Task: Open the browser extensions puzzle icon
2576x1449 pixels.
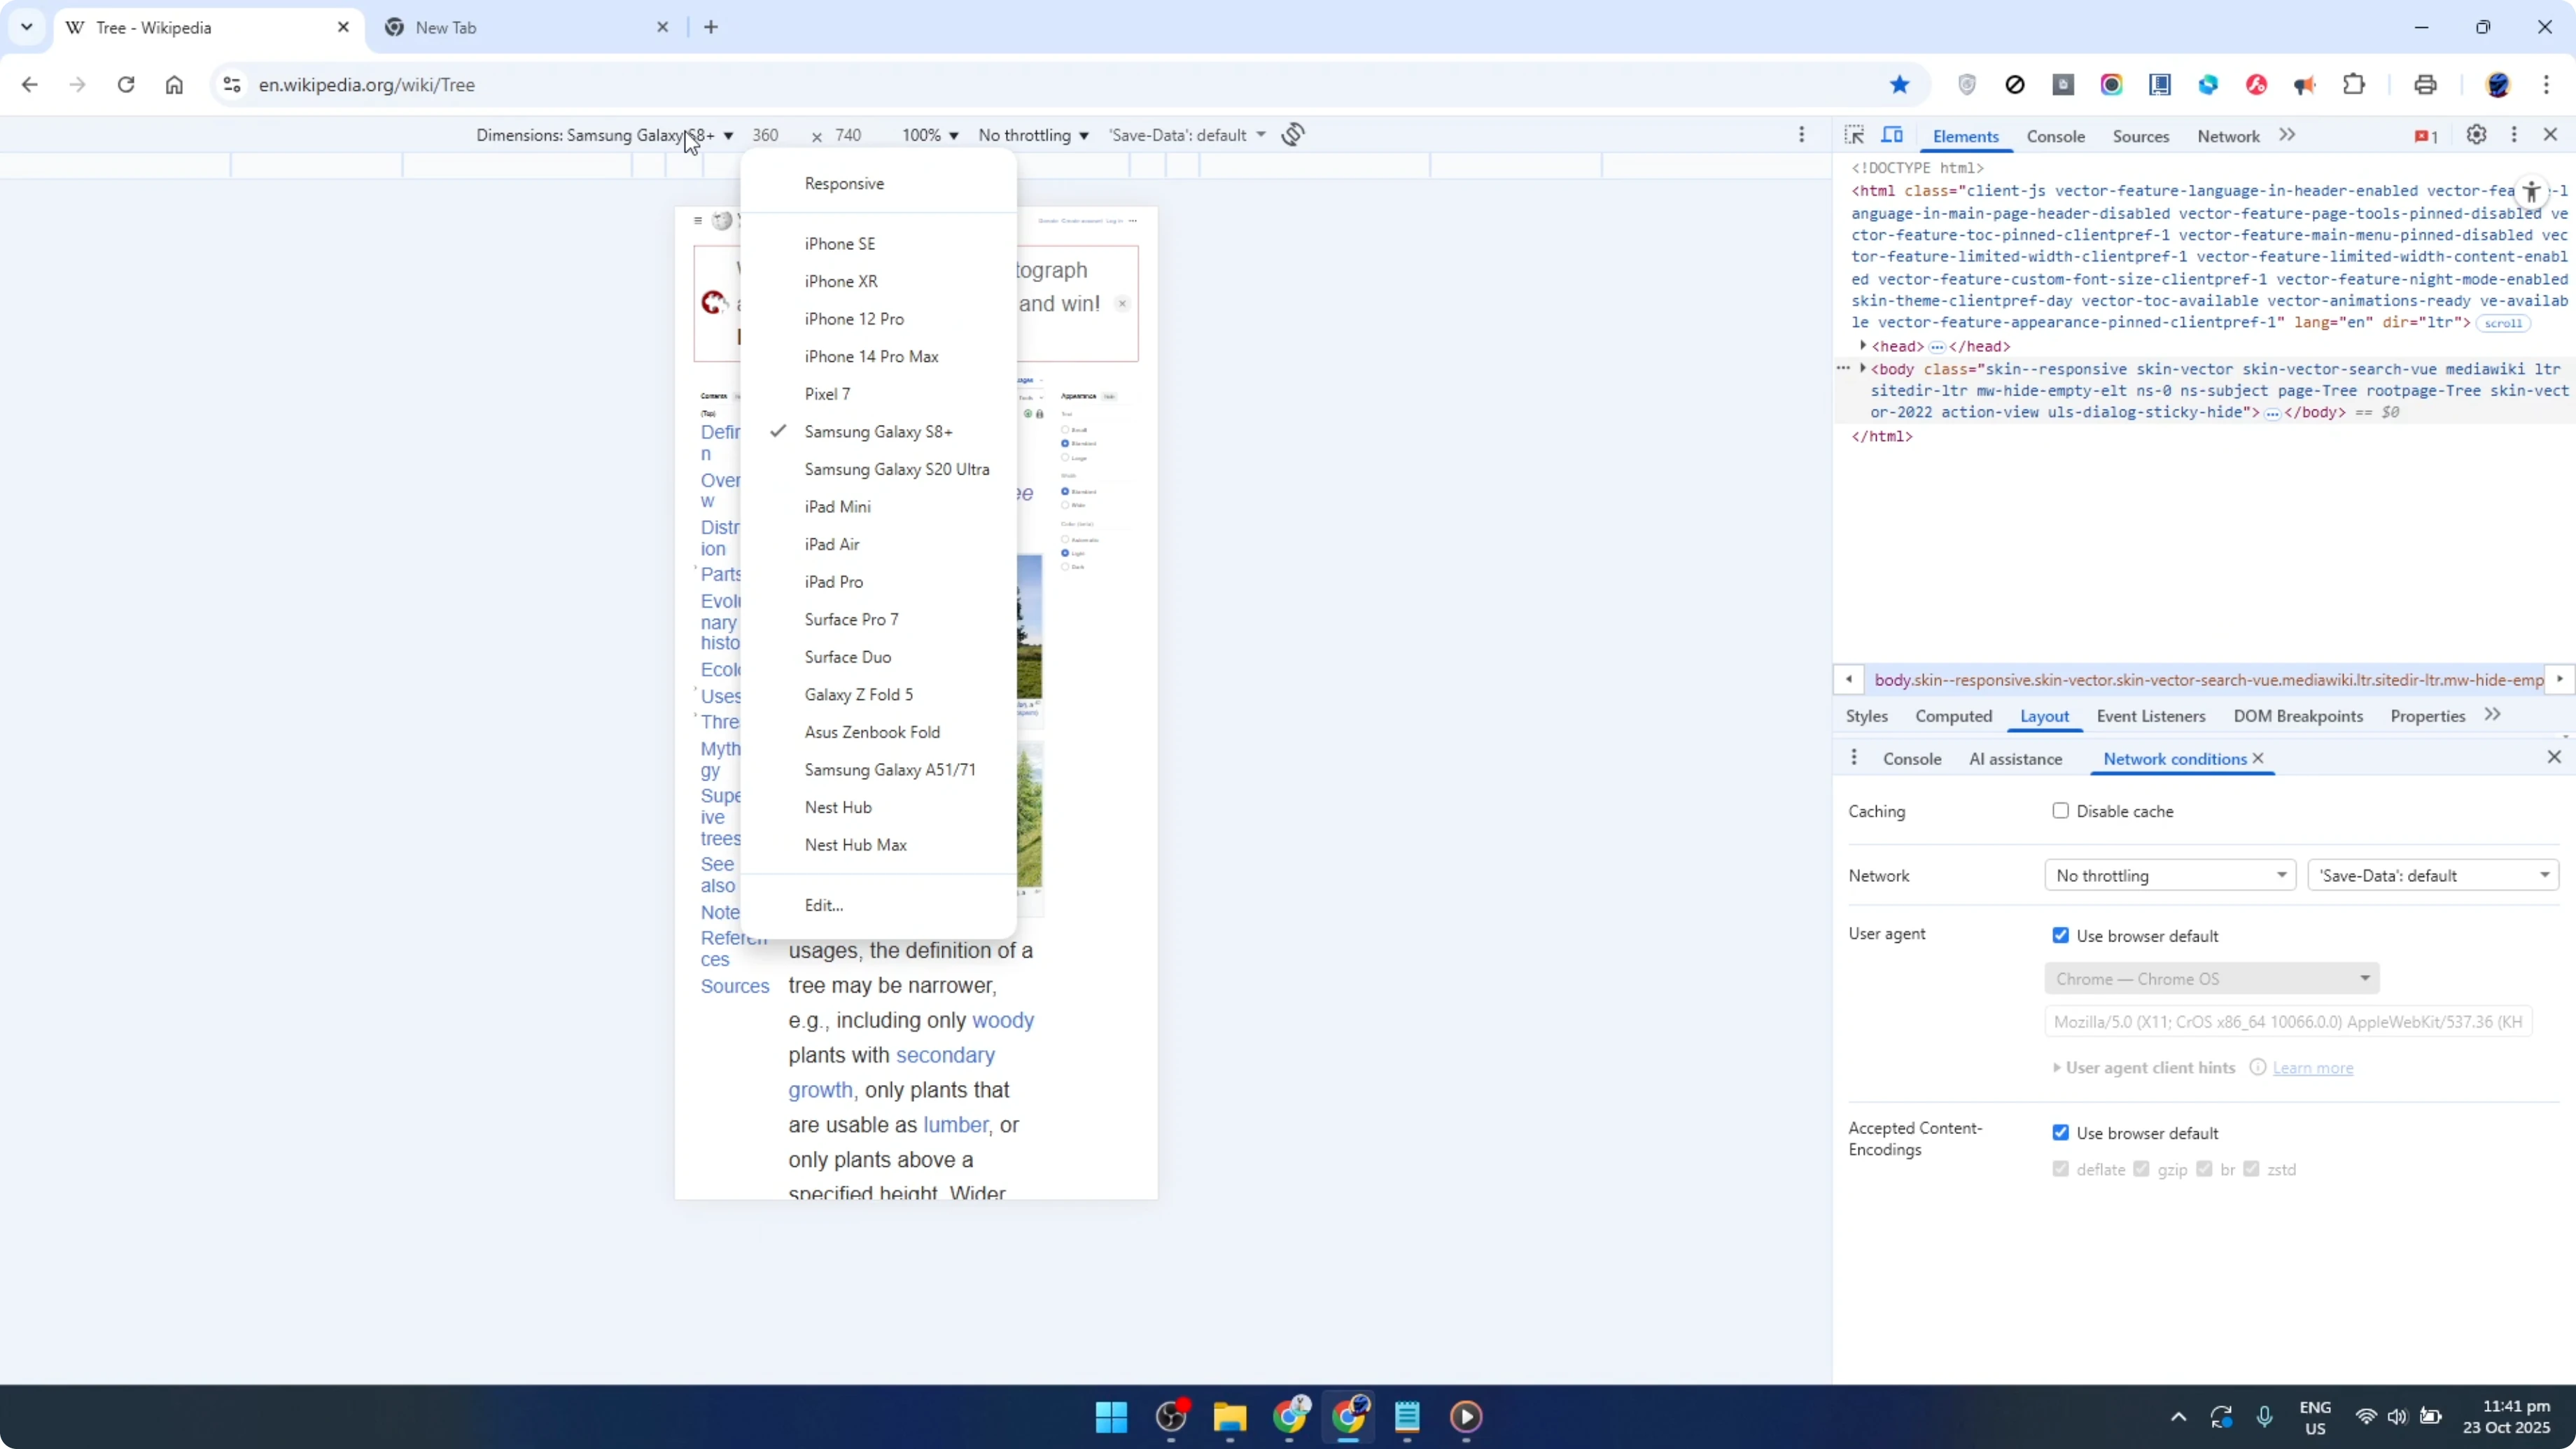Action: coord(2354,84)
